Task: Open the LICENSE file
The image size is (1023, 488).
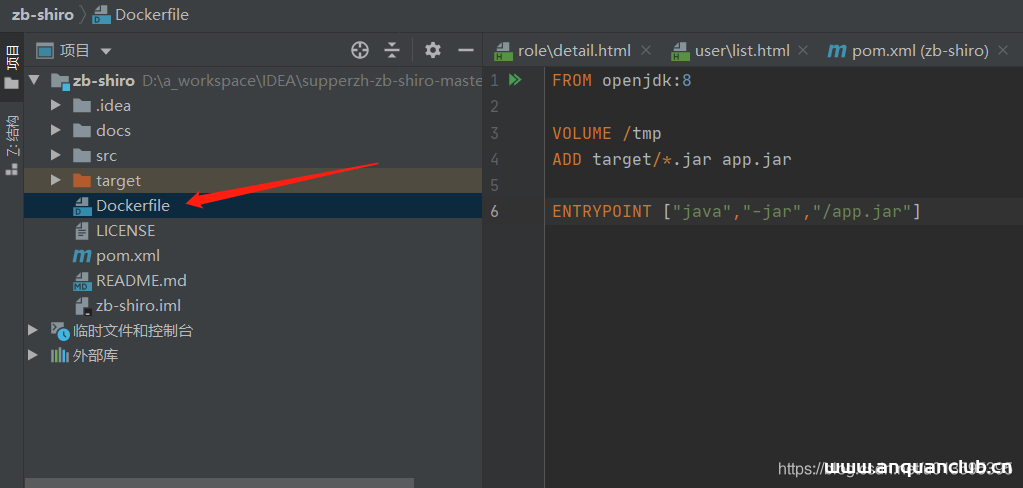Action: tap(125, 231)
